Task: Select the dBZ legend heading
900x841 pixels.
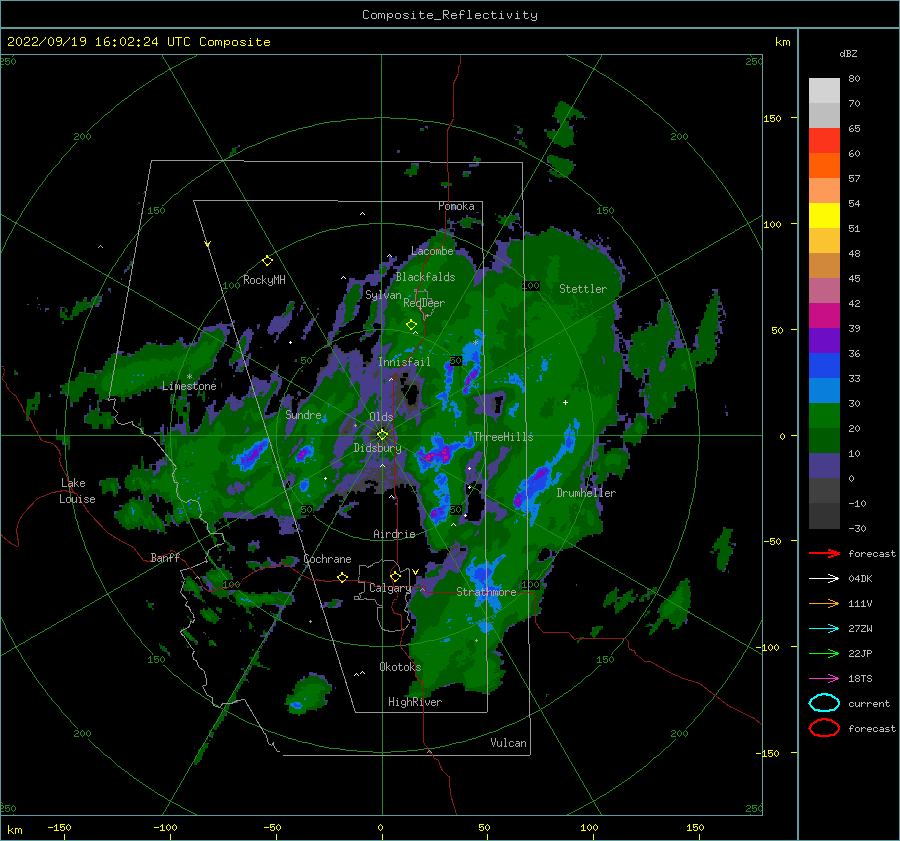Action: pos(848,54)
